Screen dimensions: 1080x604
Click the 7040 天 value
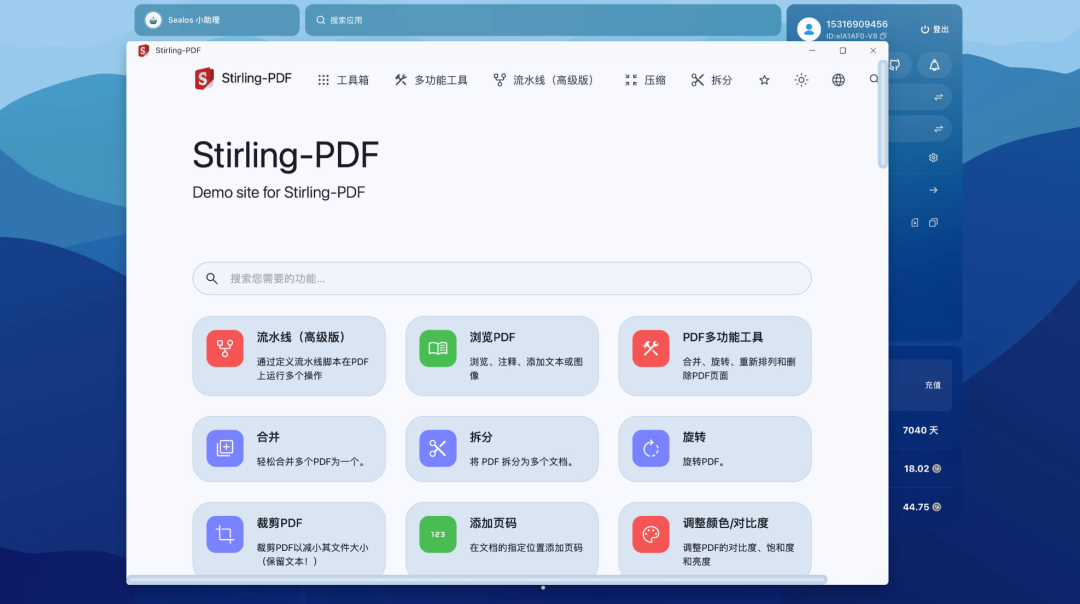coord(920,430)
